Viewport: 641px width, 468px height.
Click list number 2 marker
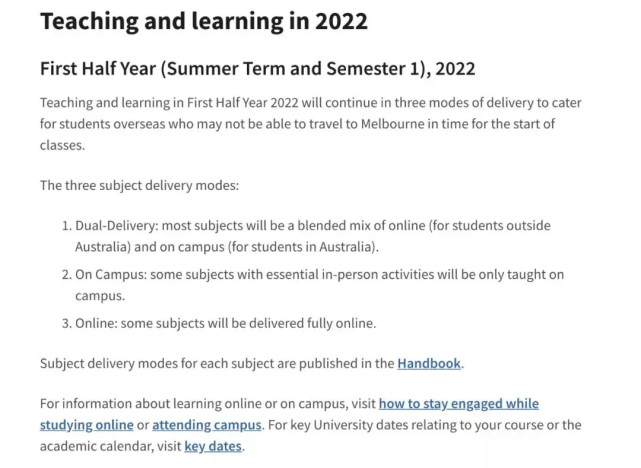66,274
